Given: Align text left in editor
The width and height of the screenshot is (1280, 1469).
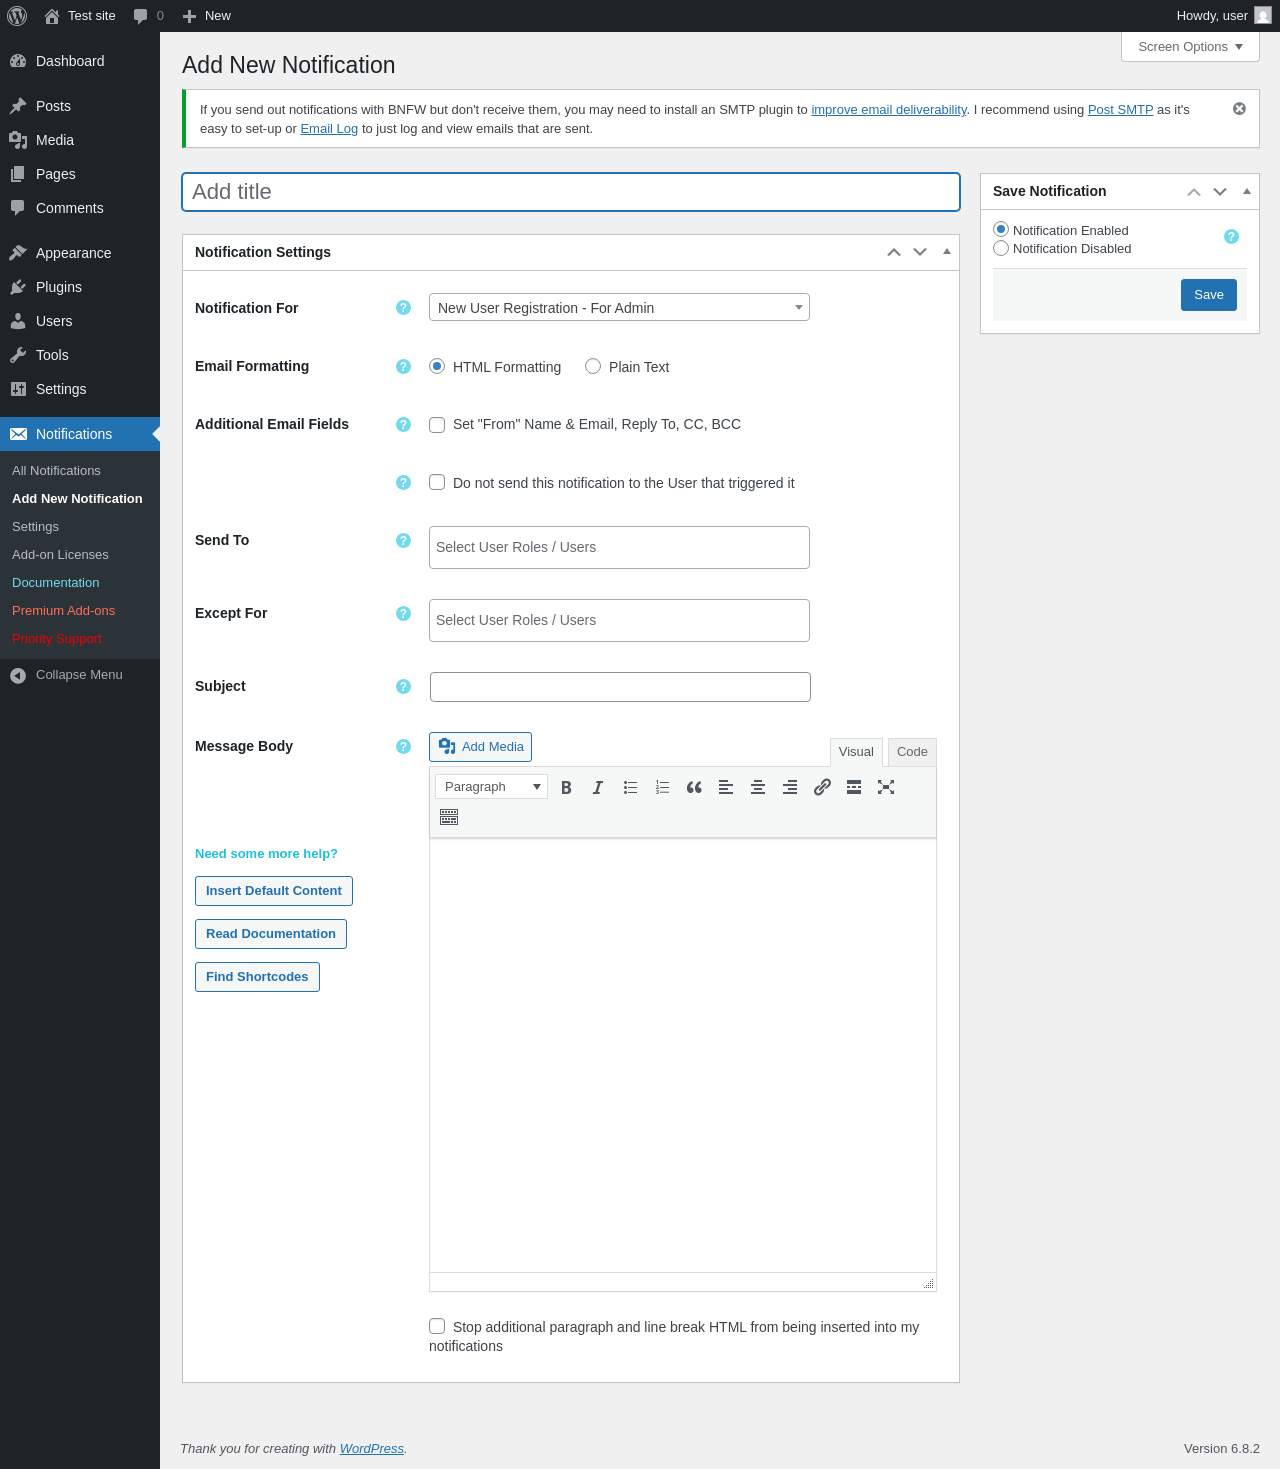Looking at the screenshot, I should pyautogui.click(x=726, y=787).
